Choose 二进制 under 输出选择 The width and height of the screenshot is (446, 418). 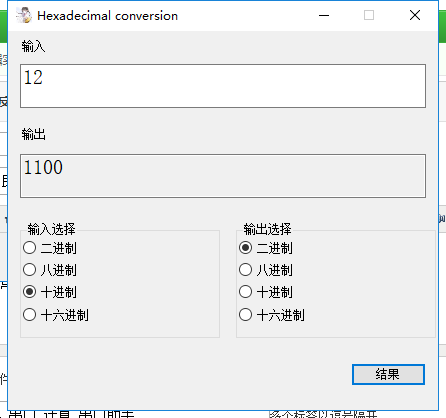(x=266, y=248)
